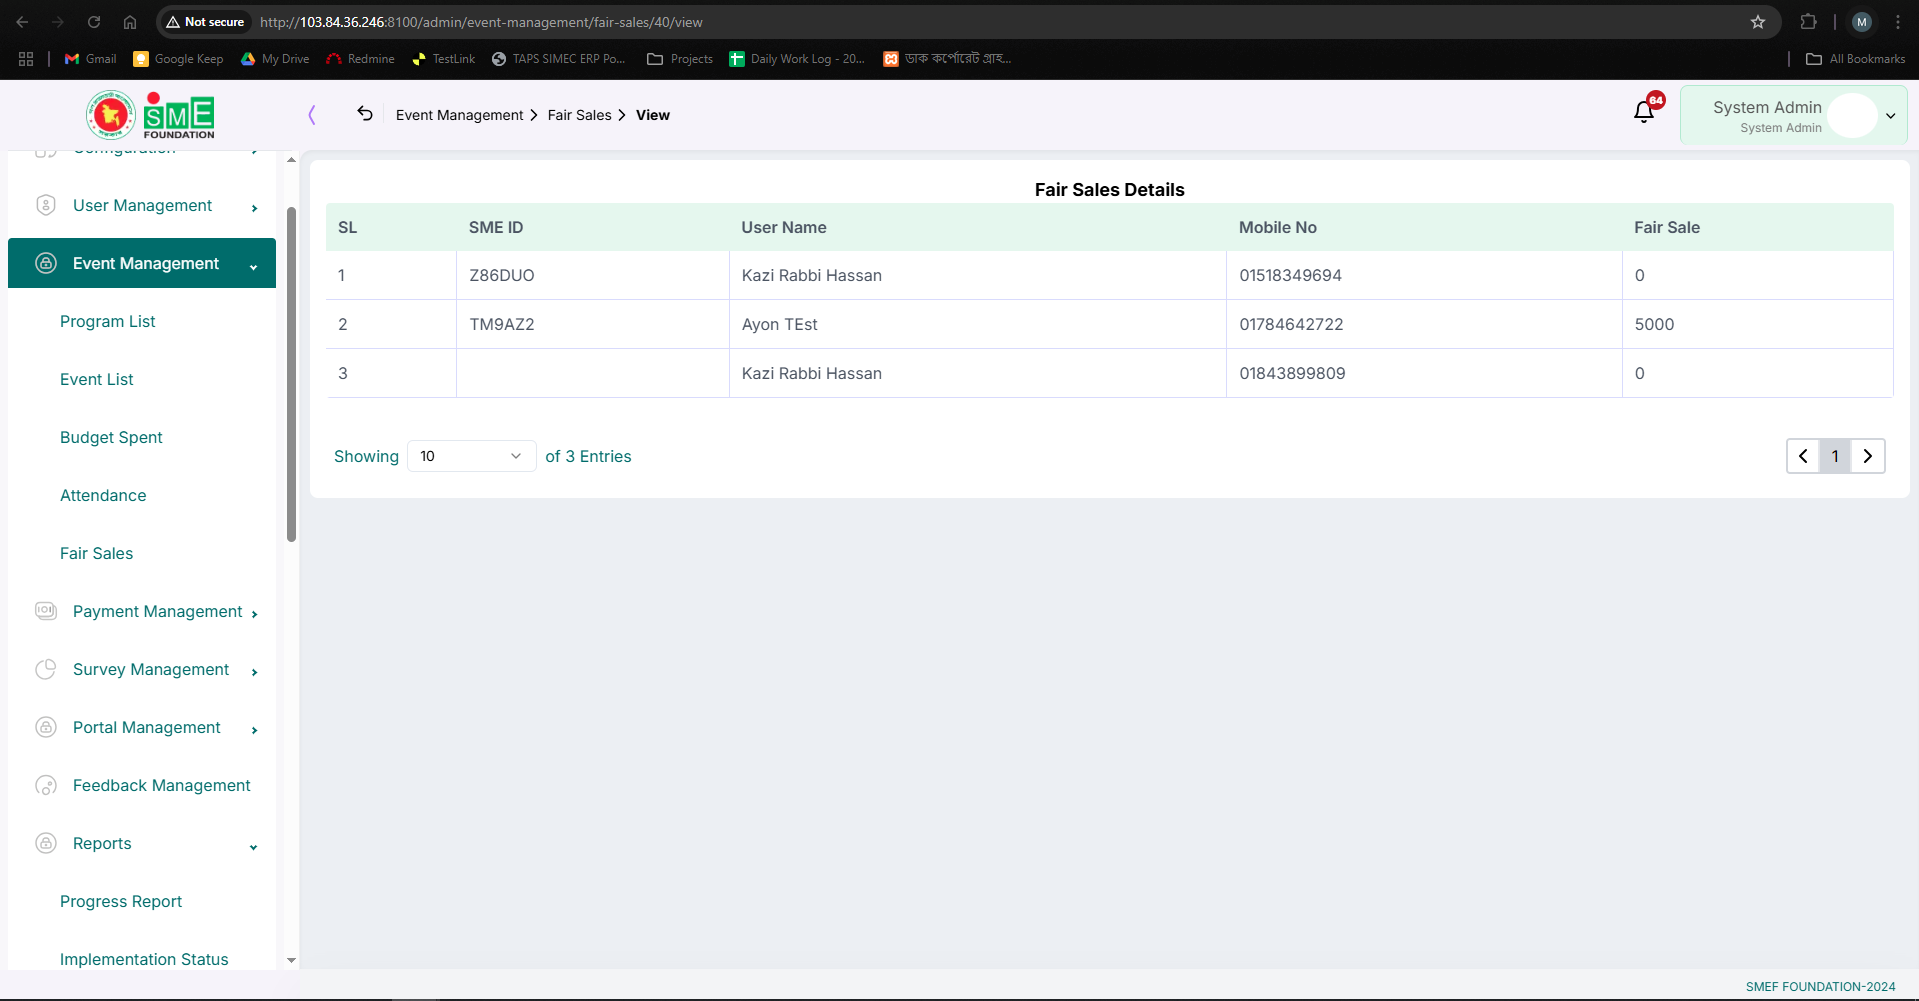Click the SME ID cell Z86DUO
The height and width of the screenshot is (1001, 1919).
[x=502, y=275]
